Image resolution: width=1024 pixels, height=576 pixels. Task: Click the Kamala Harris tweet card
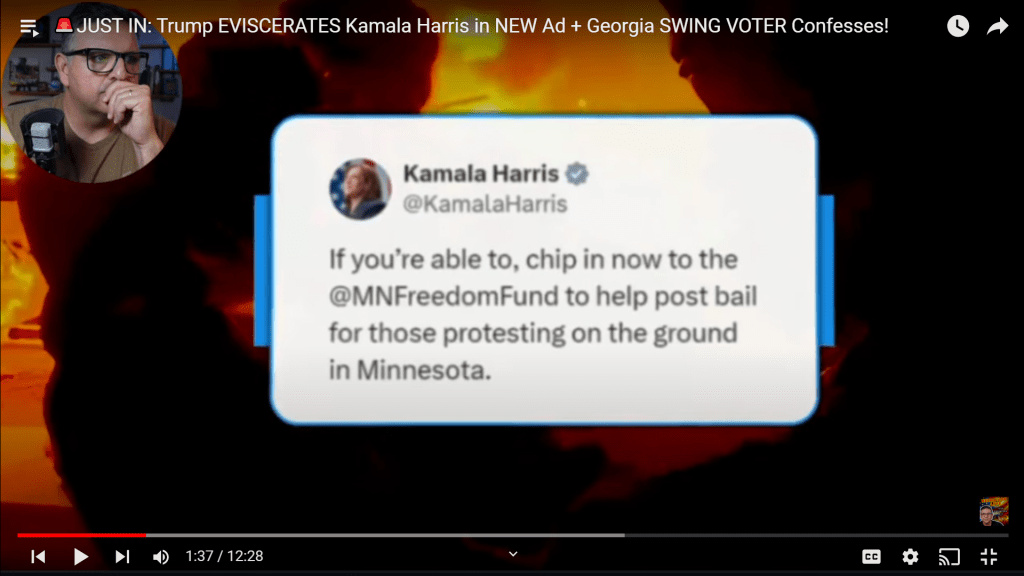point(544,270)
